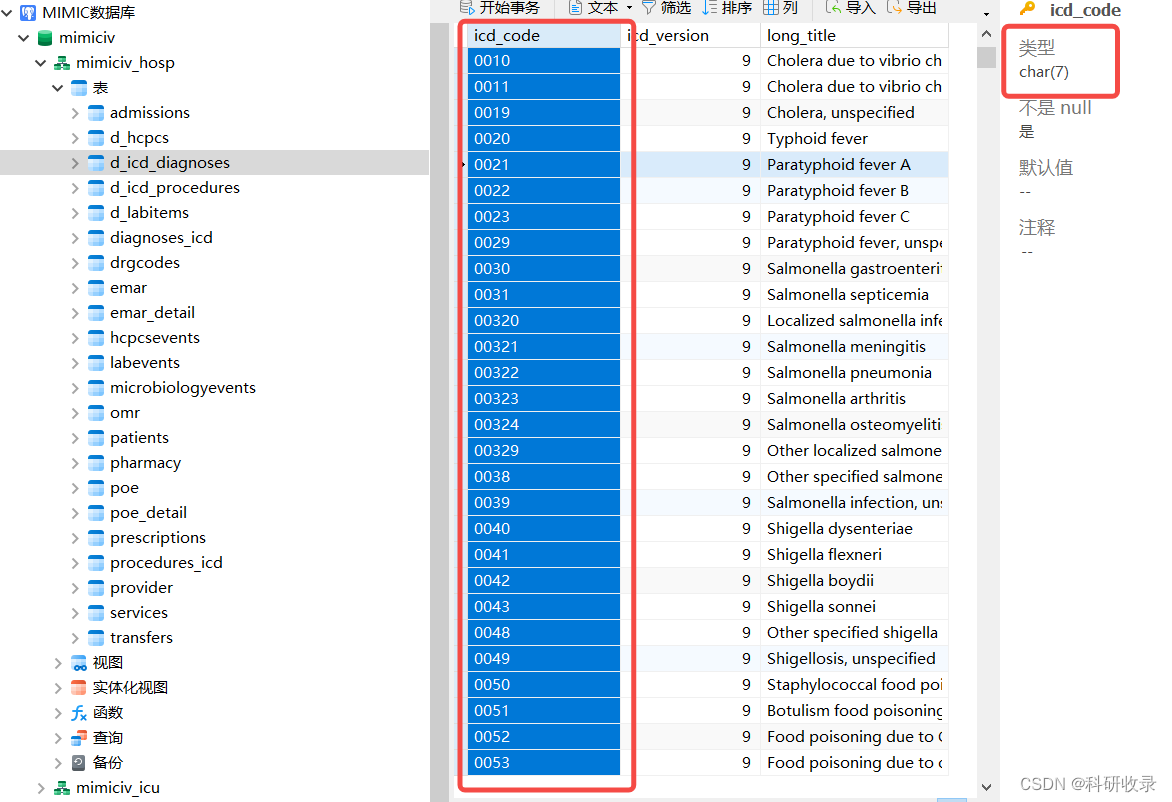This screenshot has width=1172, height=802.
Task: Select the icd_version column header
Action: tap(690, 35)
